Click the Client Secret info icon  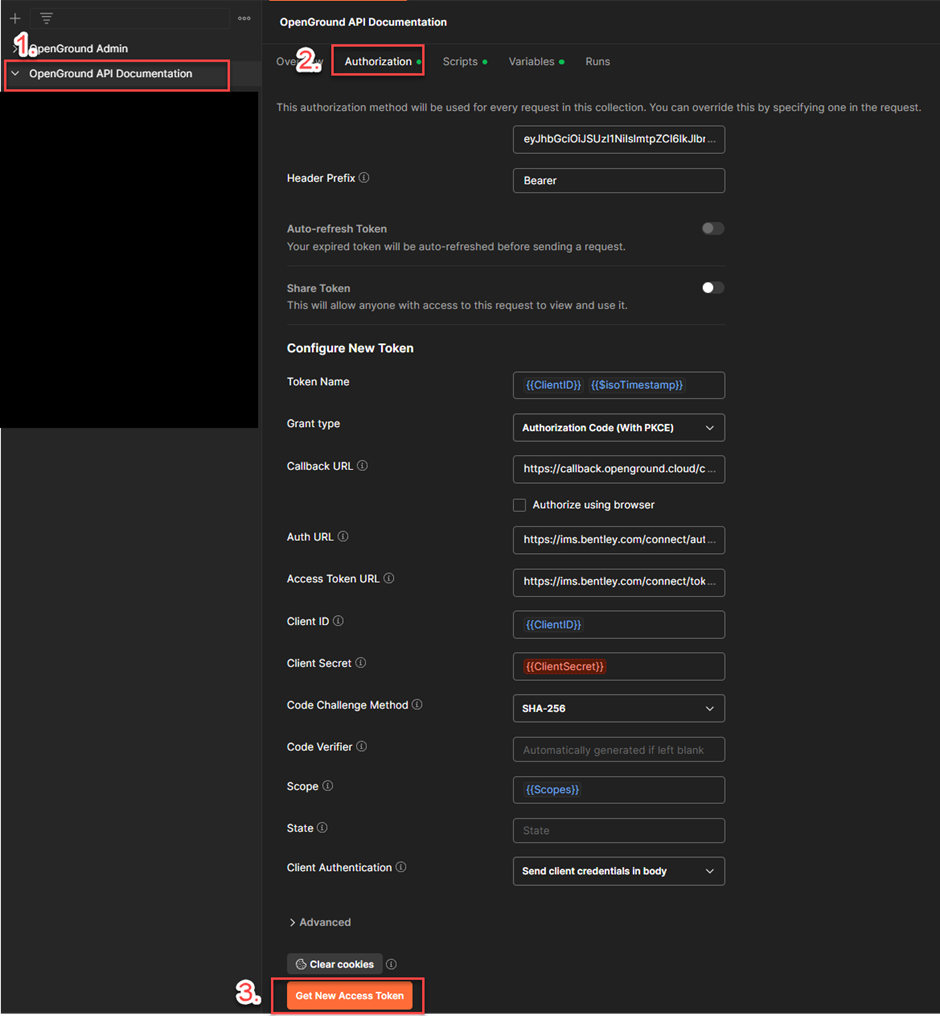[361, 663]
